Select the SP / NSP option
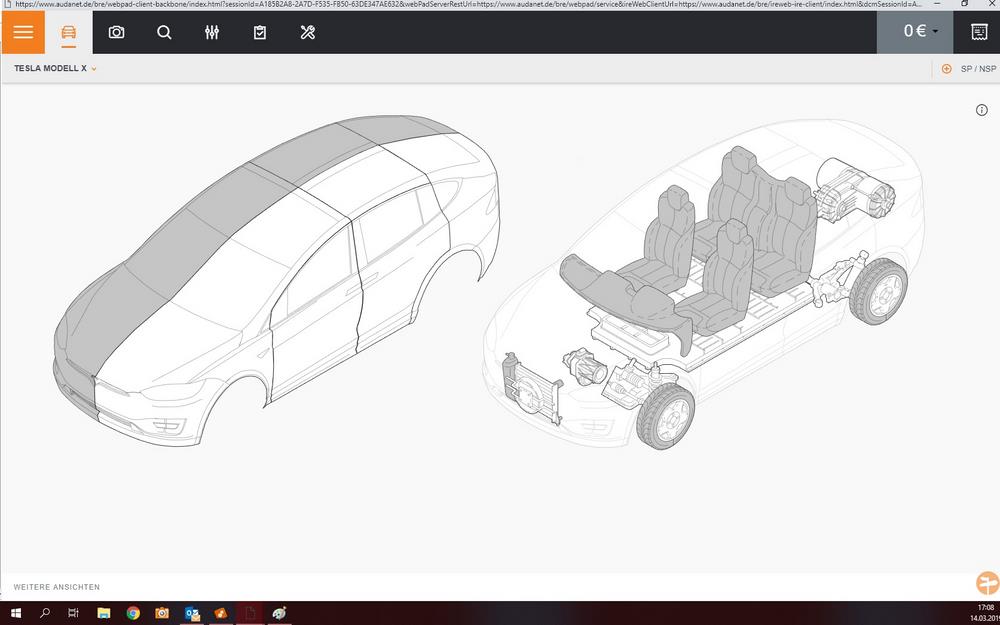The image size is (1000, 625). 978,69
